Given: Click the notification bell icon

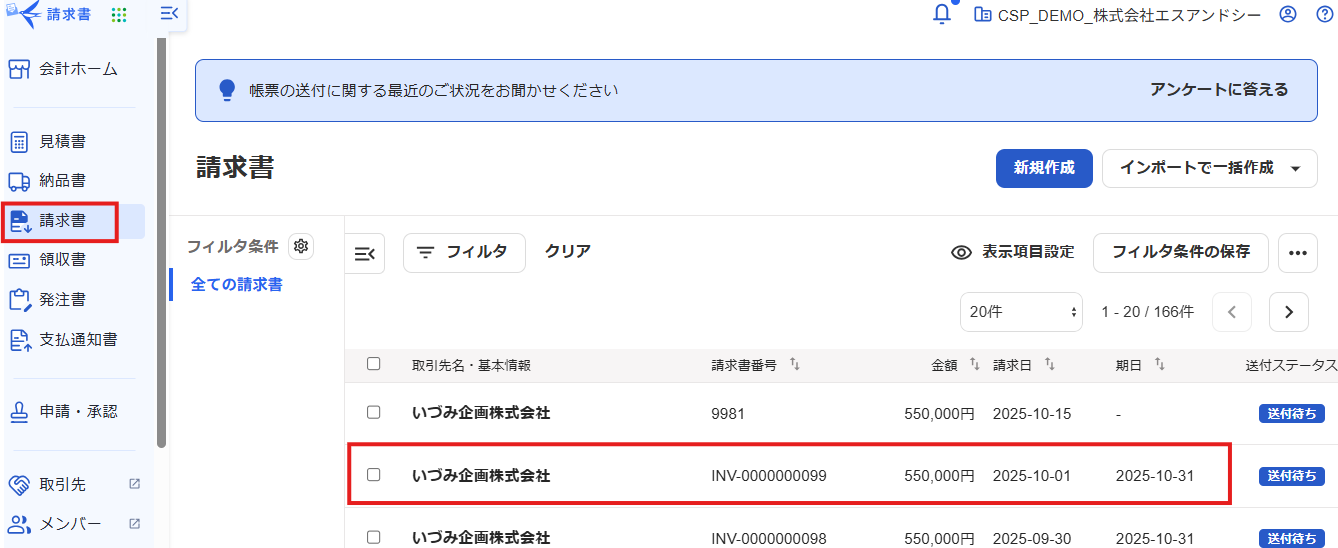Looking at the screenshot, I should (941, 14).
